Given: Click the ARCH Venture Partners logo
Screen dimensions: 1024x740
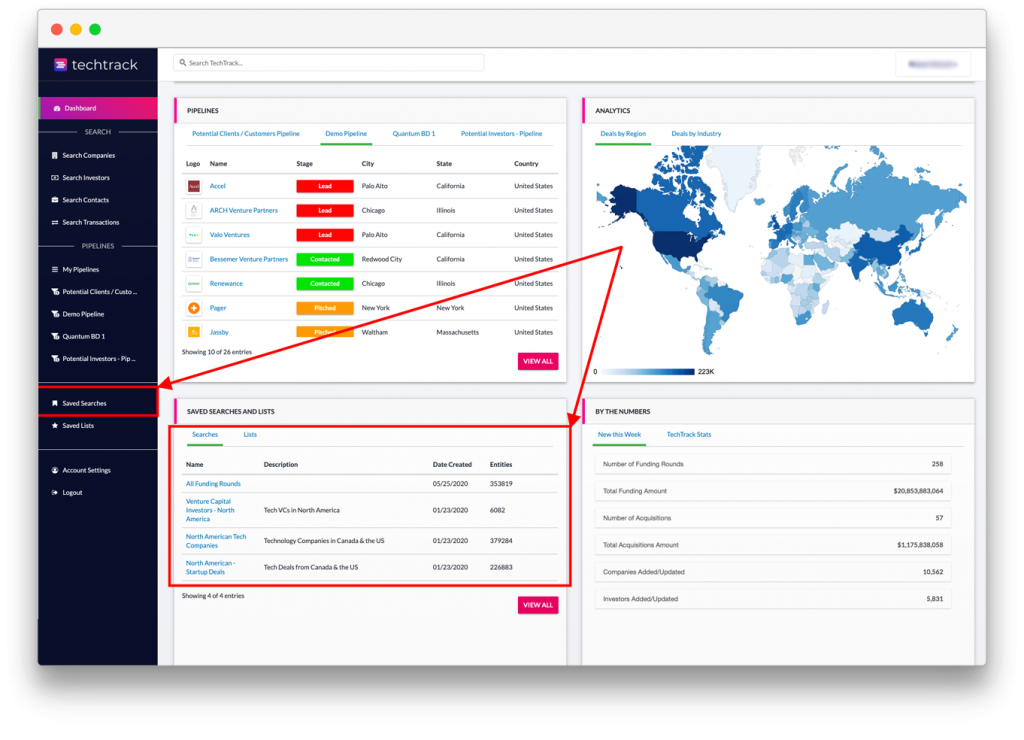Looking at the screenshot, I should (193, 210).
